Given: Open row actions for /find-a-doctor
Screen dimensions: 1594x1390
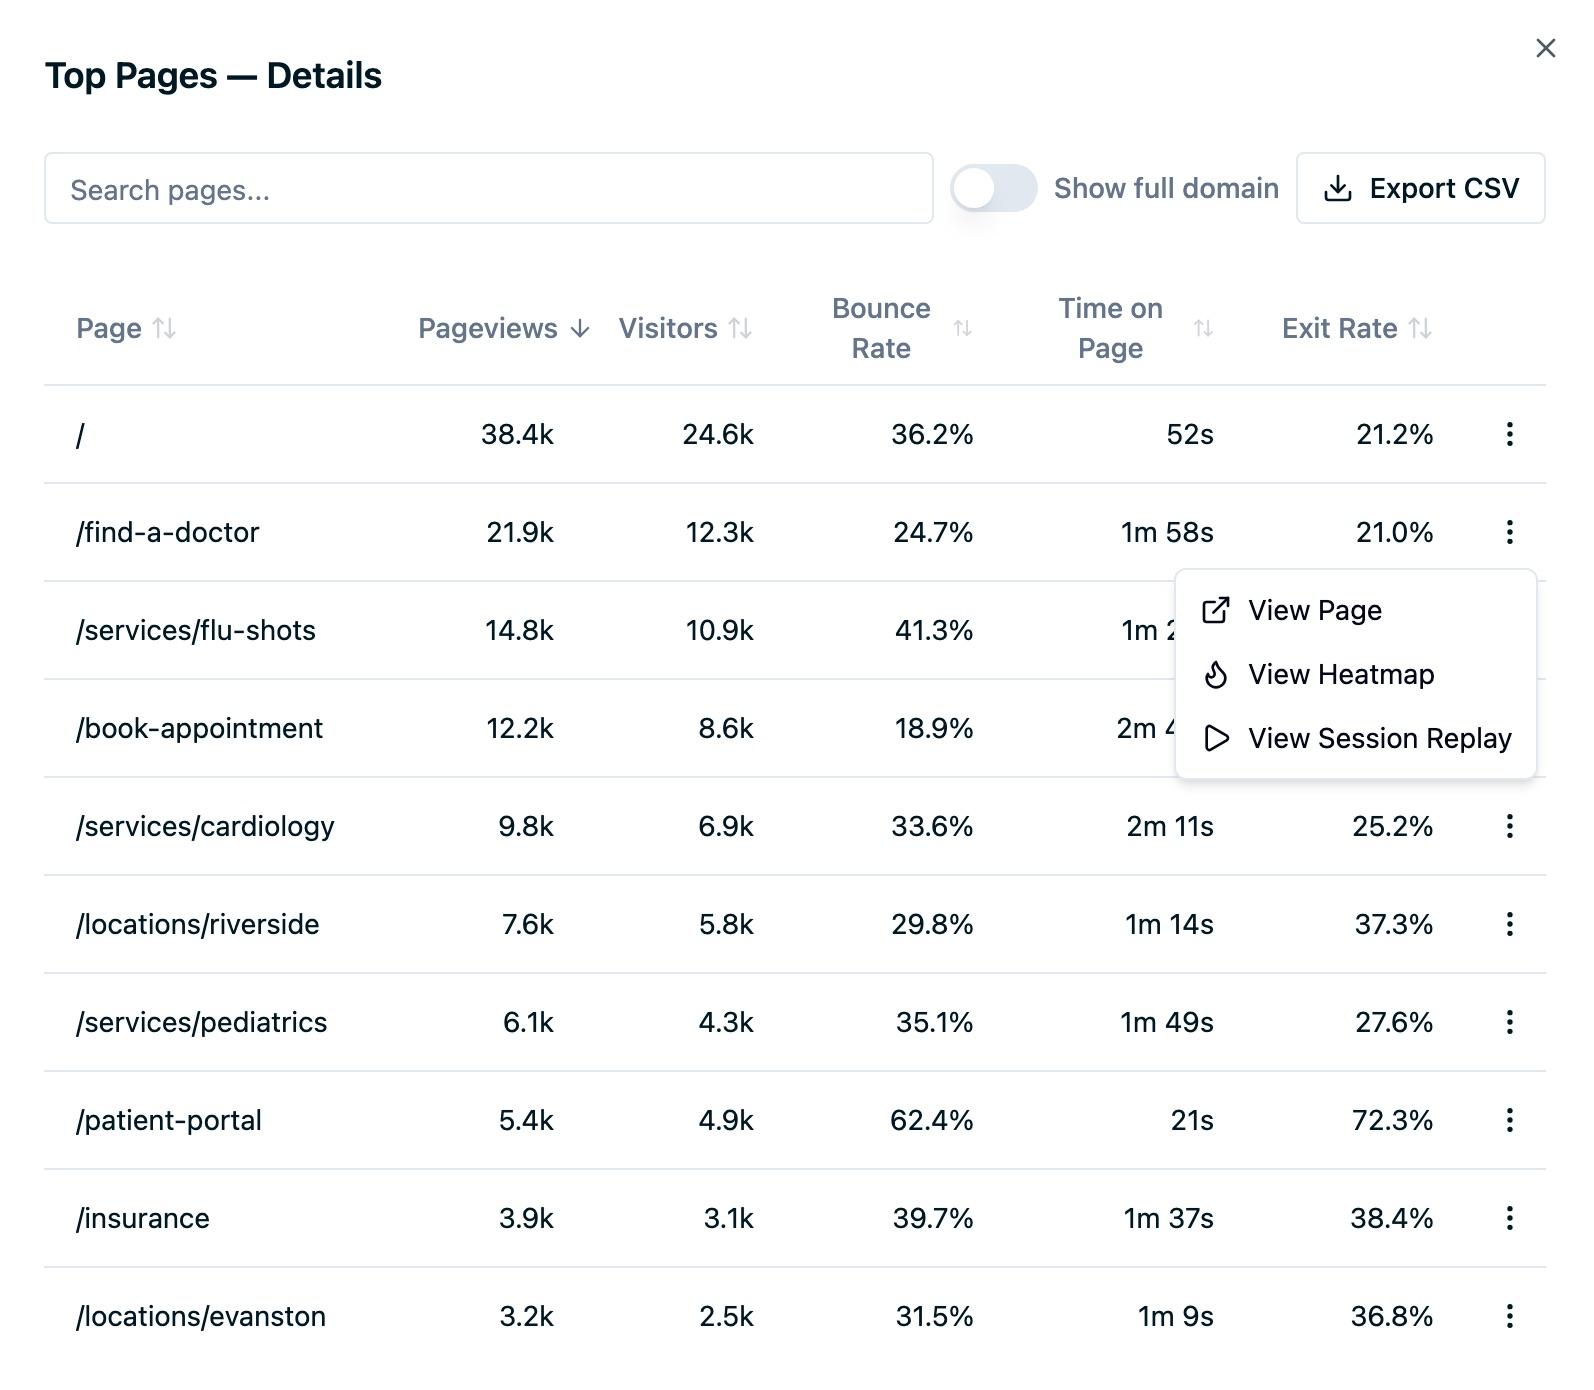Looking at the screenshot, I should 1509,532.
